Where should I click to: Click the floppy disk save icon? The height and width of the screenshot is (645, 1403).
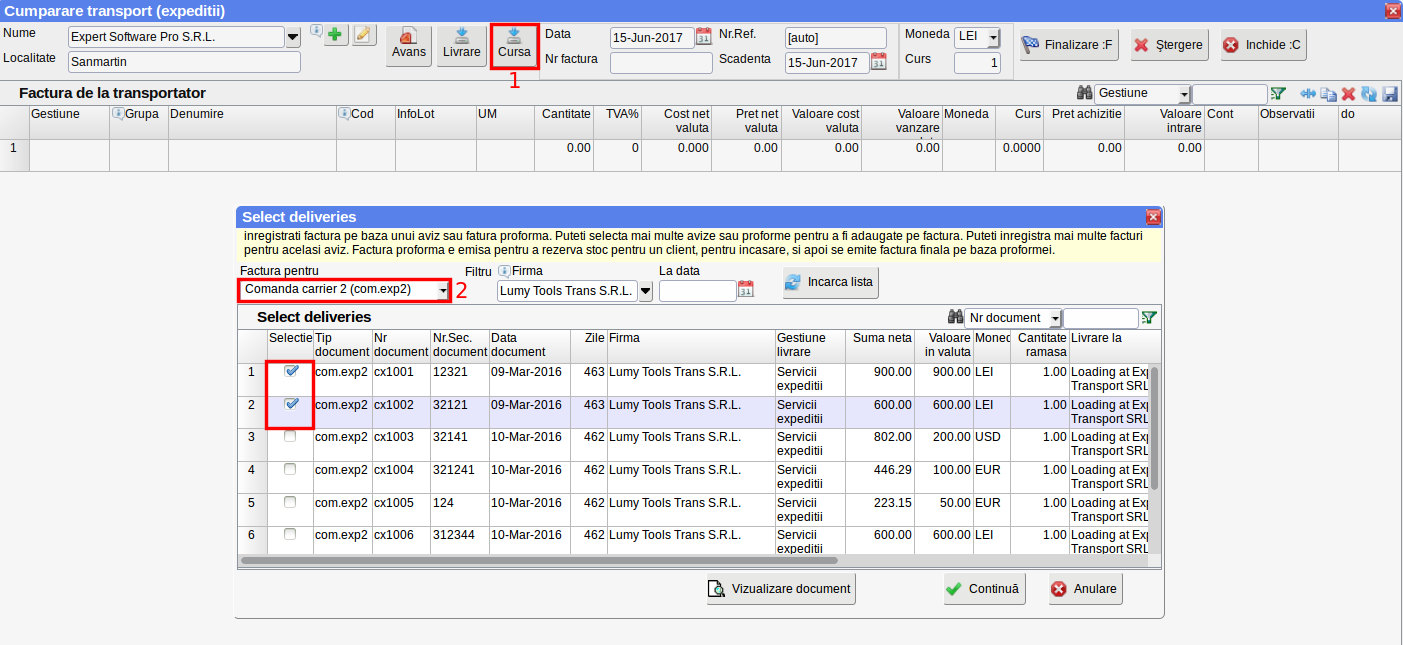coord(1389,94)
